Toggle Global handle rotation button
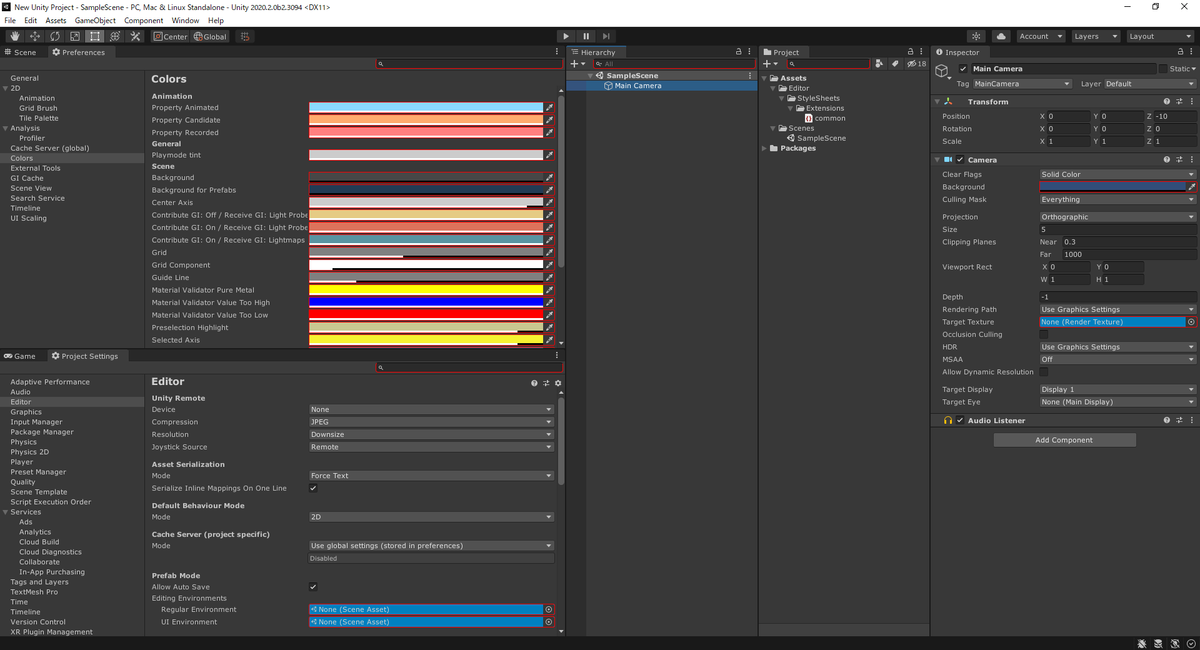The image size is (1200, 650). tap(210, 36)
